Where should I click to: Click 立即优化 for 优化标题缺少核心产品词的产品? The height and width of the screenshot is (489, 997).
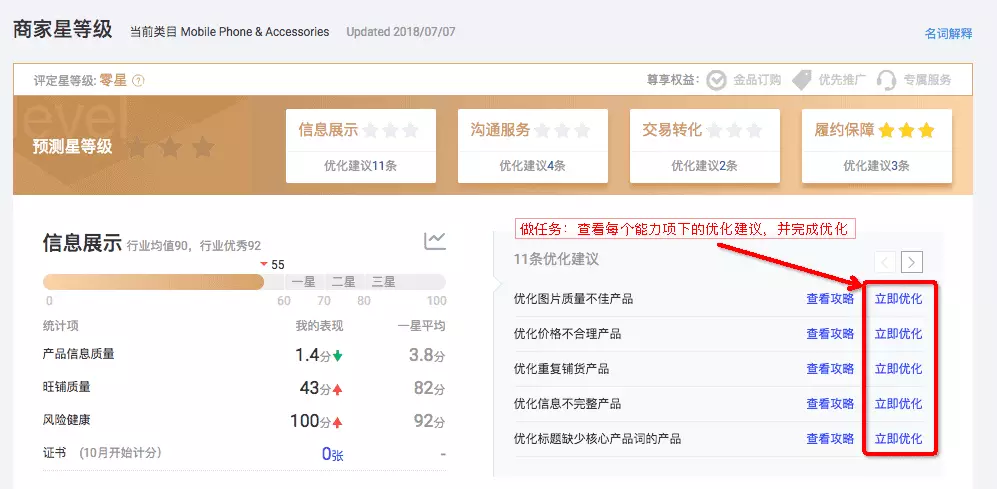click(x=898, y=438)
